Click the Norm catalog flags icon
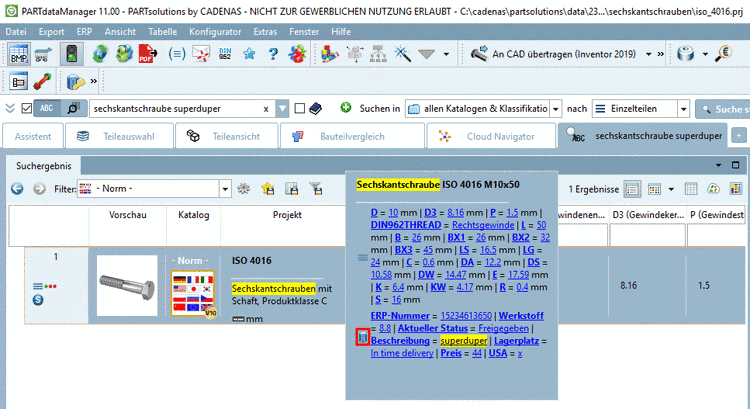 click(193, 293)
